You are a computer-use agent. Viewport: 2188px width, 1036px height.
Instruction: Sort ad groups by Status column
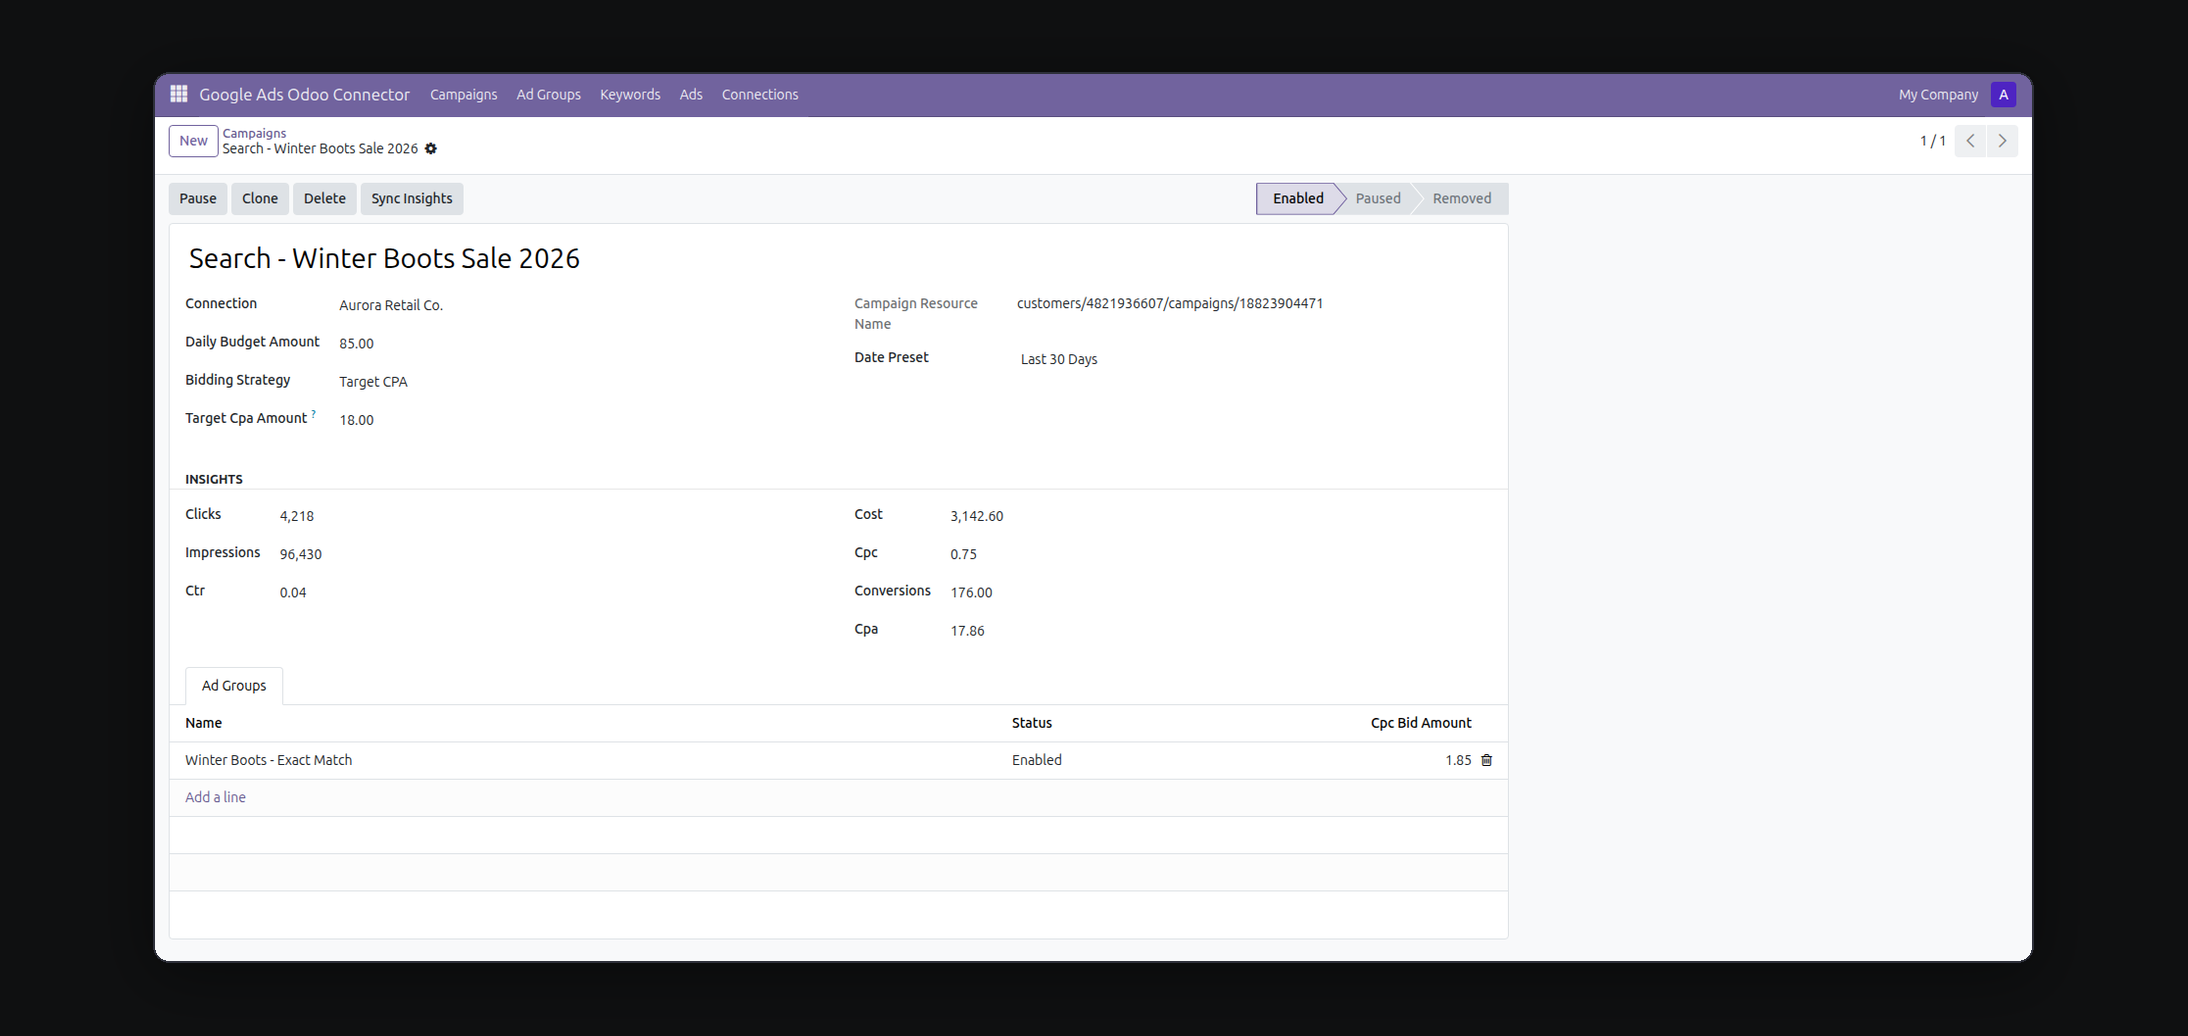pyautogui.click(x=1031, y=723)
